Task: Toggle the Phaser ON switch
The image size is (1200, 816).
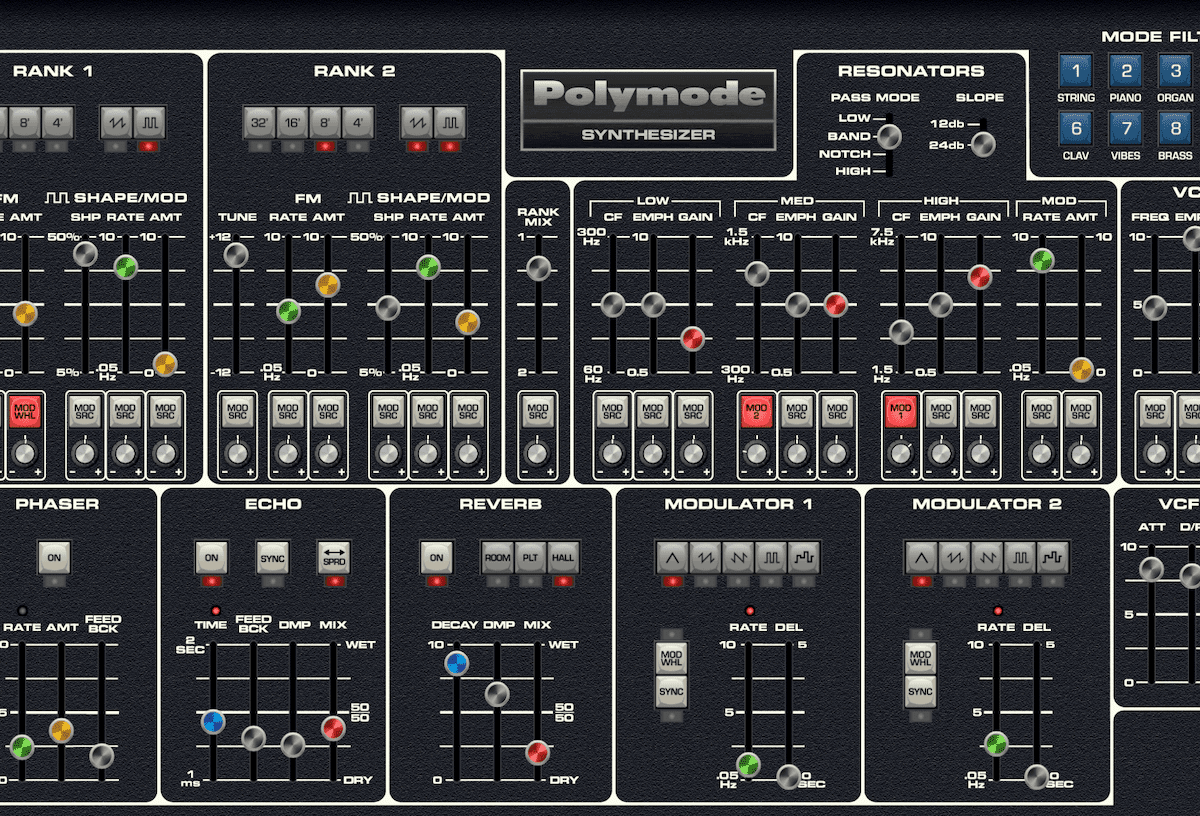Action: point(54,557)
